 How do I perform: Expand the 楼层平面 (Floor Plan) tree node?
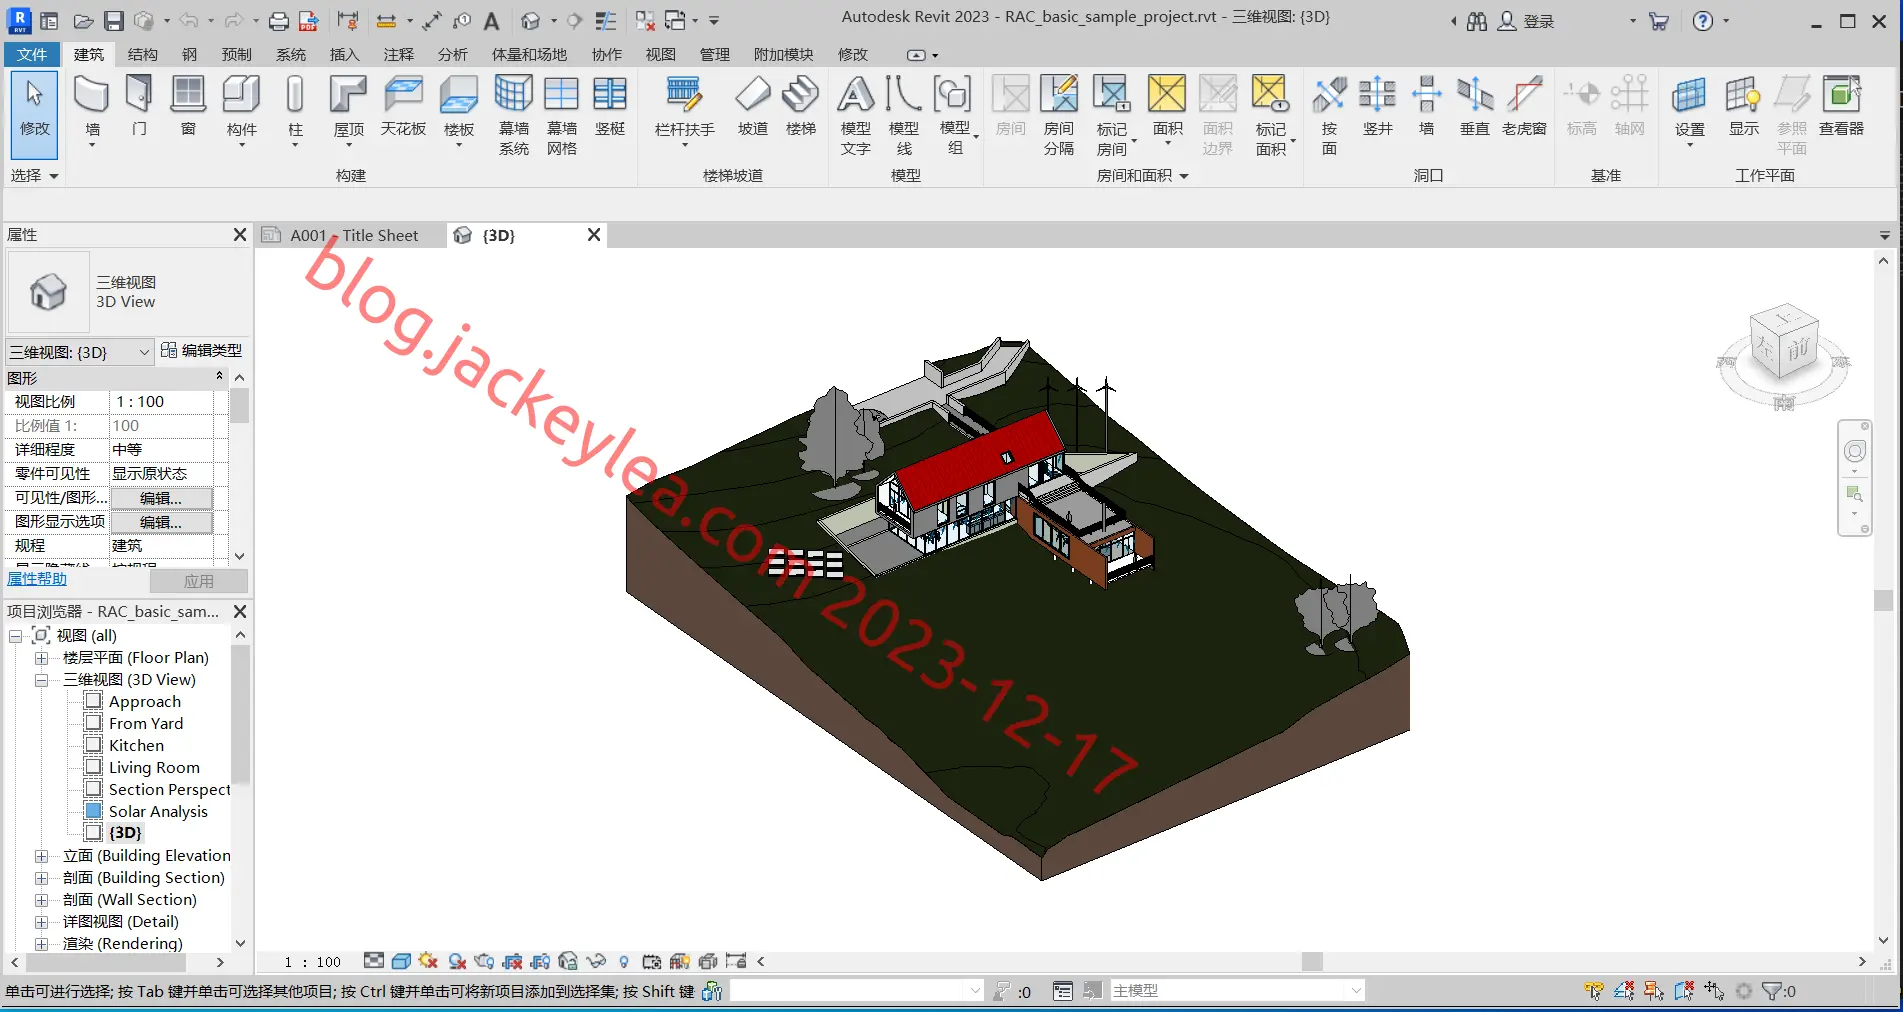pos(41,658)
